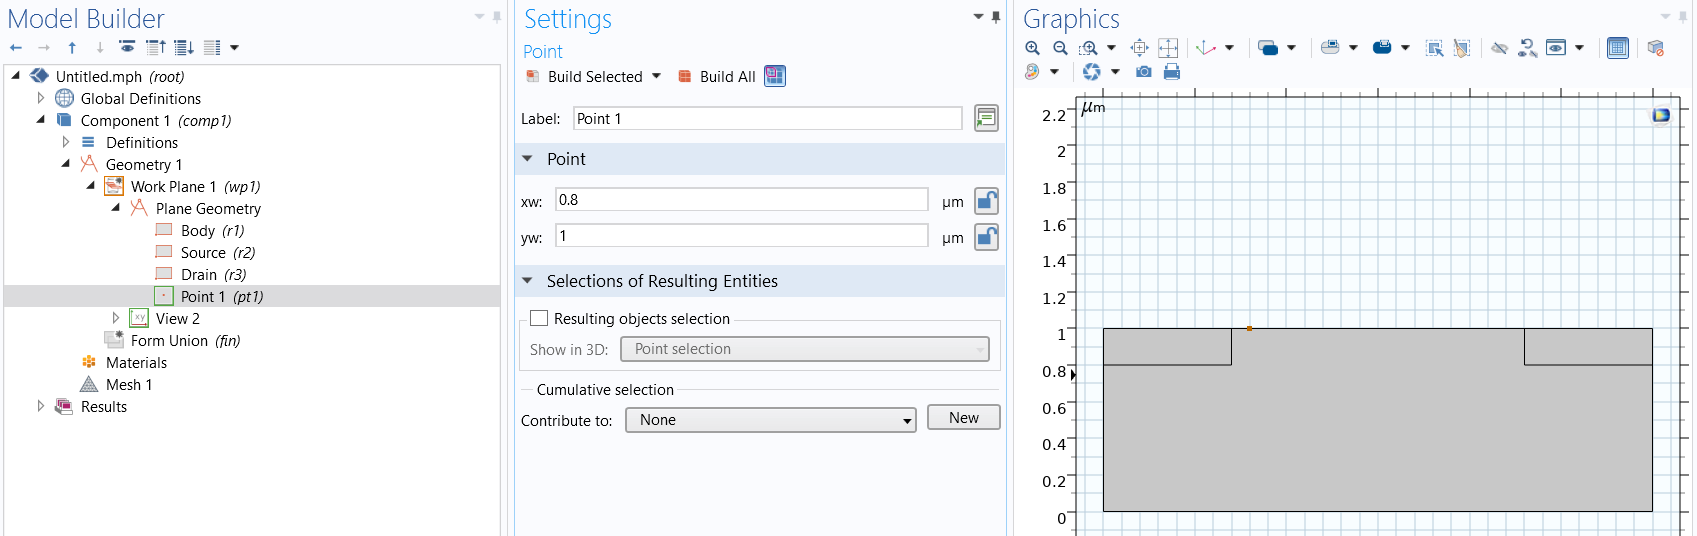Click the yw coordinate input field
Screen dimensions: 1697x536
point(741,236)
